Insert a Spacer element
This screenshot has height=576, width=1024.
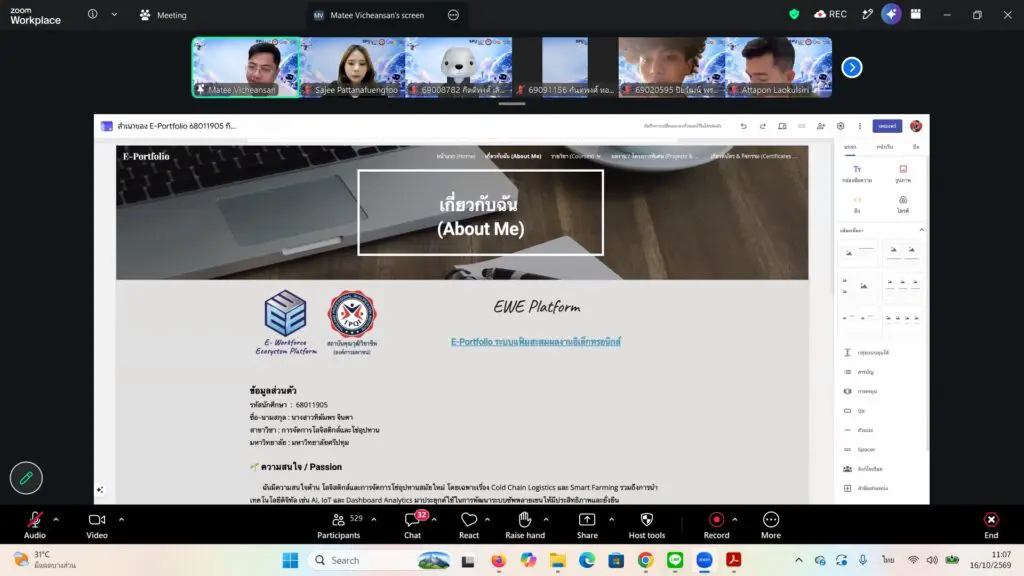(x=860, y=449)
